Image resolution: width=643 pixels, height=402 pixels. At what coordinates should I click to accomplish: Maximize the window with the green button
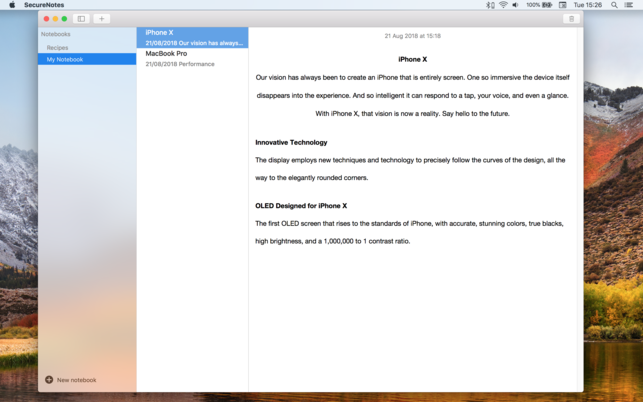click(64, 18)
